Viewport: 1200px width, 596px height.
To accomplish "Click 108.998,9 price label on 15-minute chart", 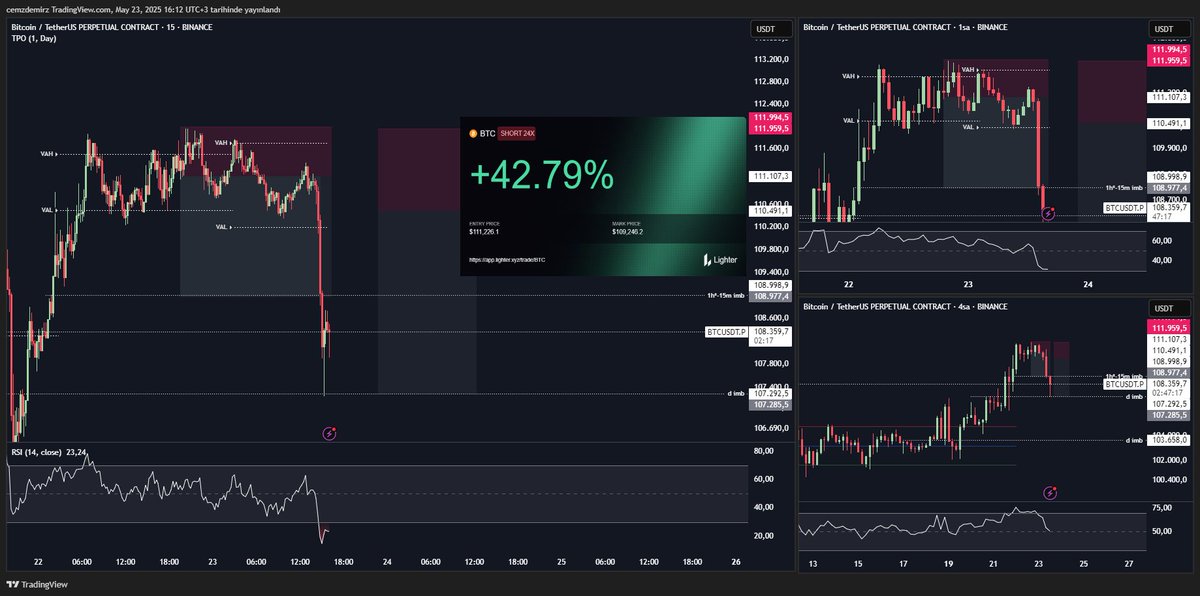I will point(770,286).
